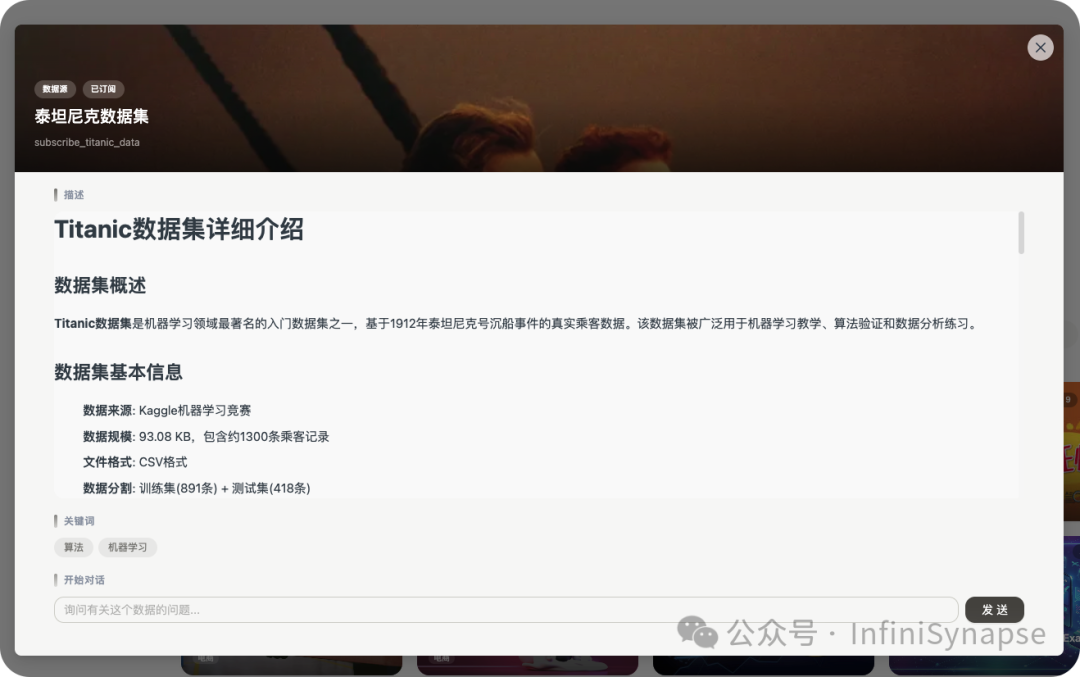Viewport: 1080px width, 677px height.
Task: Click the 开始对话 section label
Action: pos(84,580)
